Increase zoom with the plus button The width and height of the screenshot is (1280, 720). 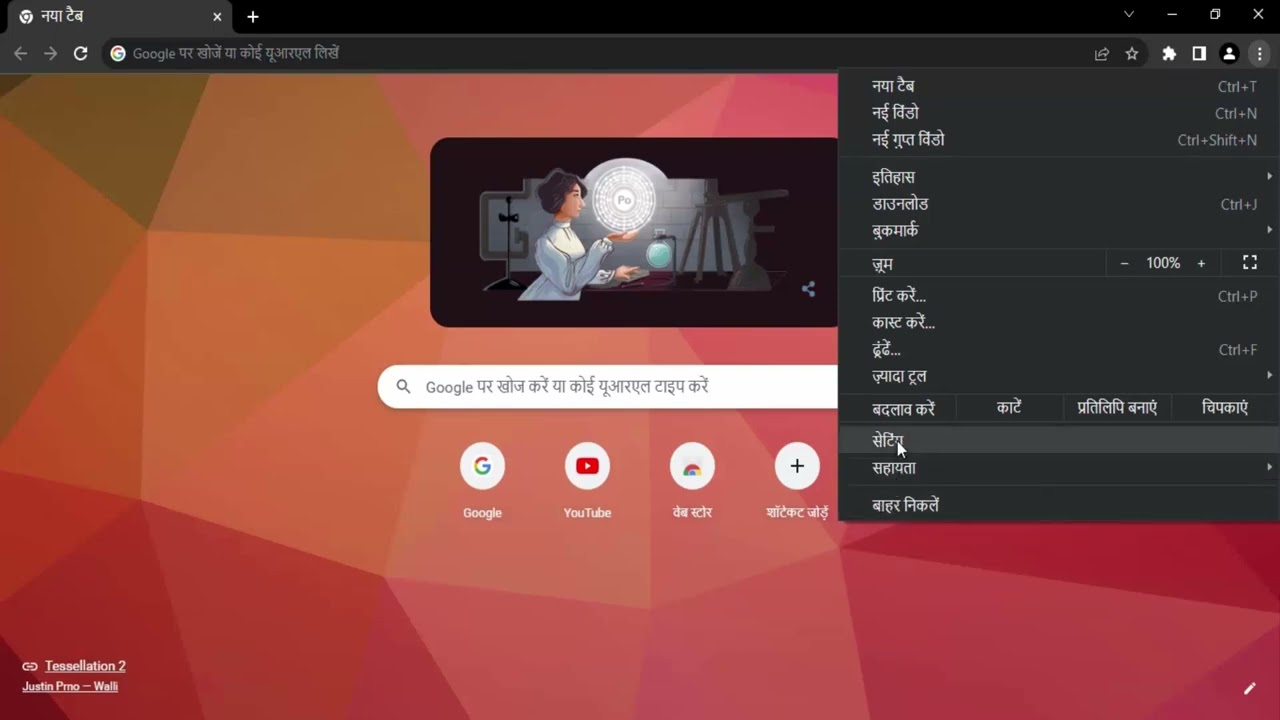1201,263
